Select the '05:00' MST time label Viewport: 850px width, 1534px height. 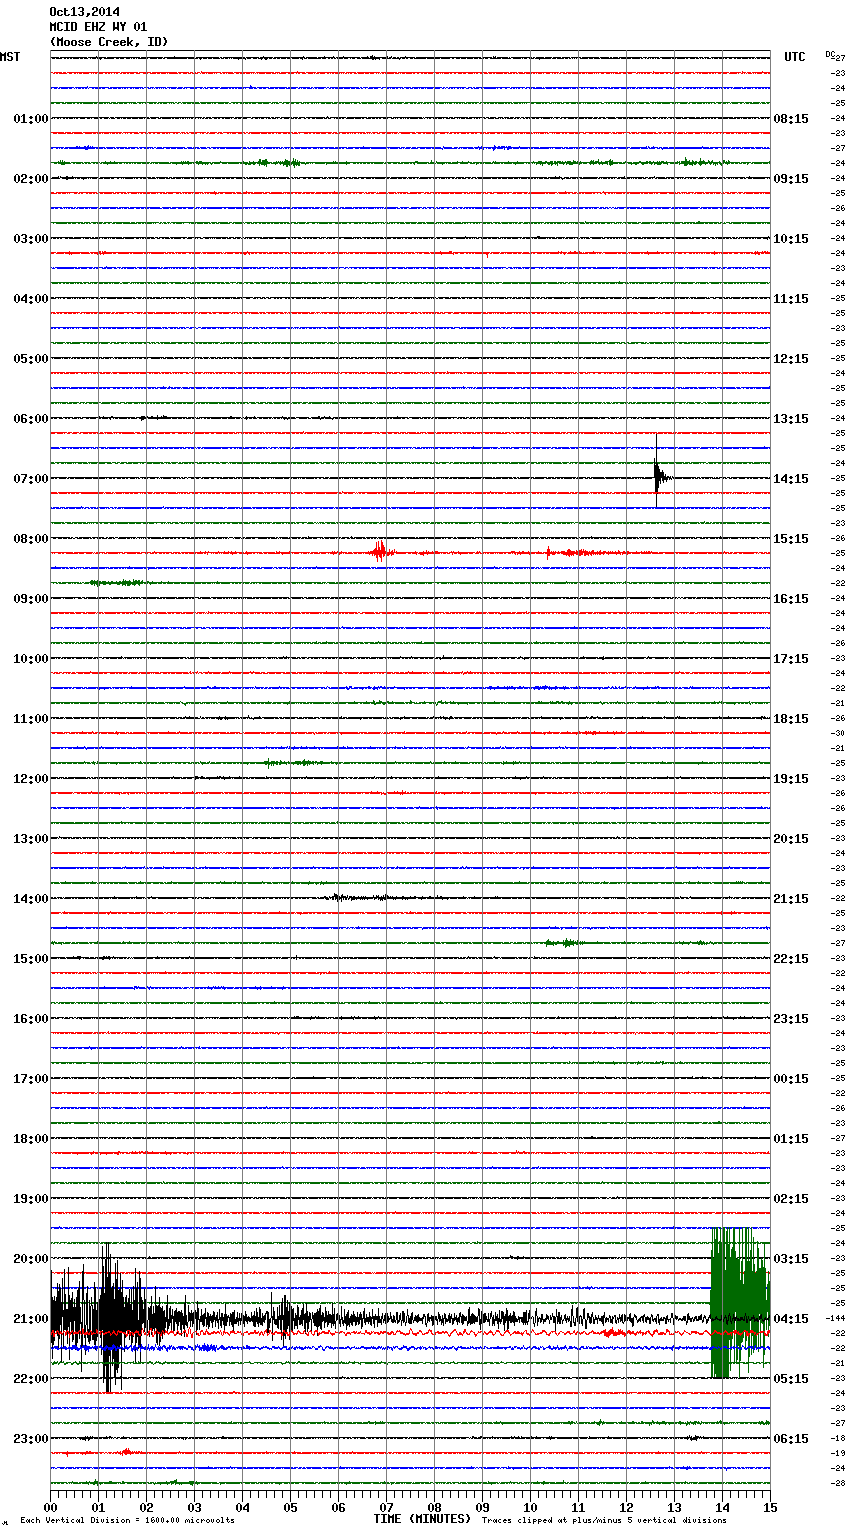click(x=31, y=359)
